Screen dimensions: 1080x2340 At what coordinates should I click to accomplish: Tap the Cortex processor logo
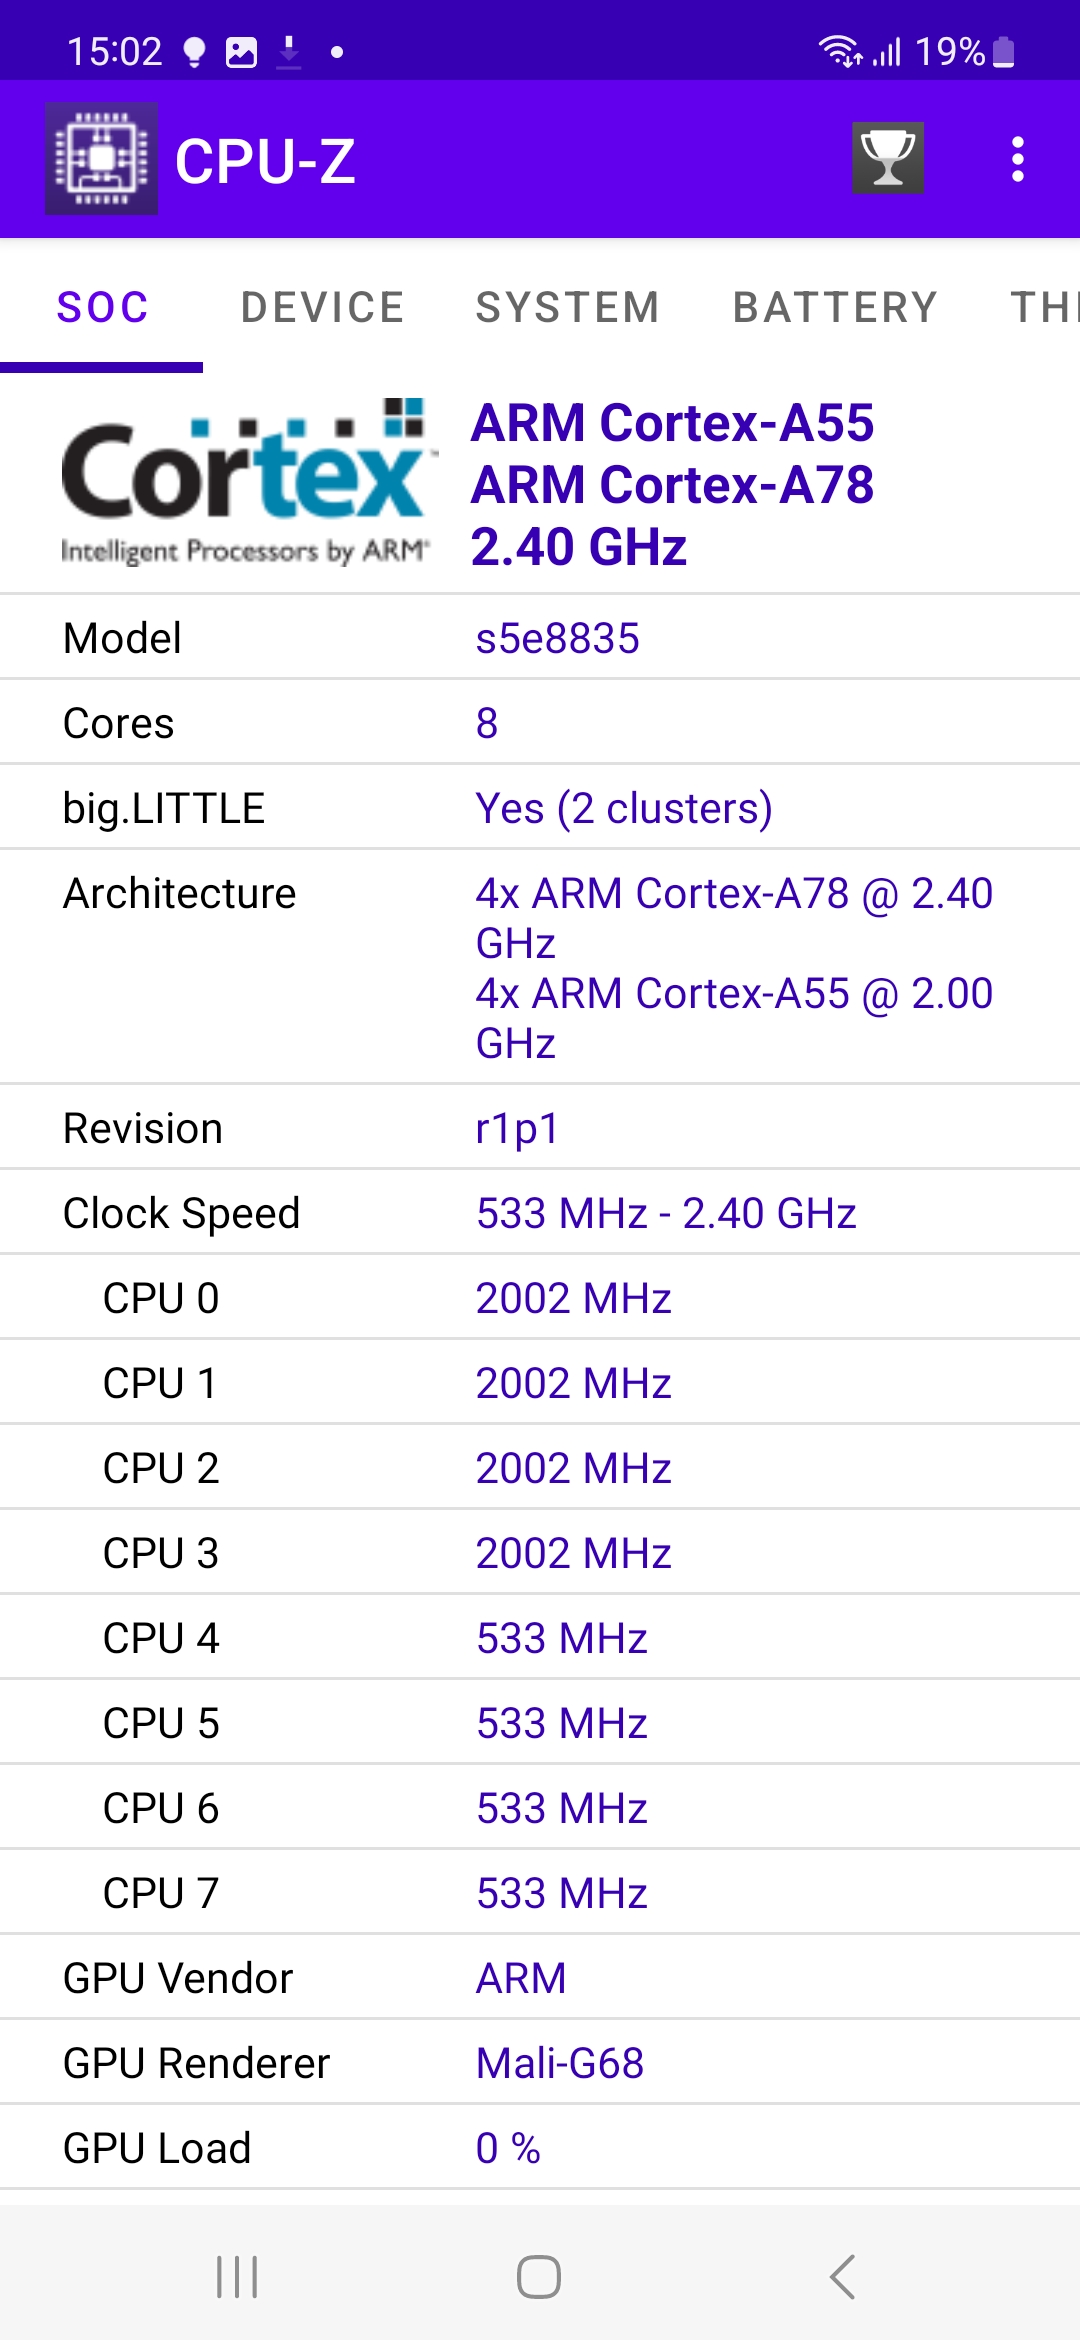tap(246, 483)
